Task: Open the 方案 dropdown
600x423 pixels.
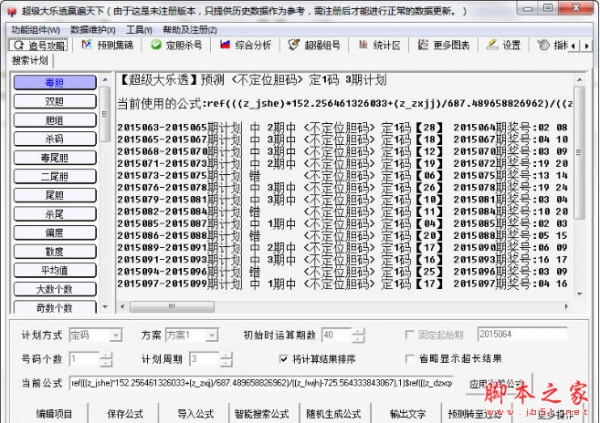Action: point(212,335)
